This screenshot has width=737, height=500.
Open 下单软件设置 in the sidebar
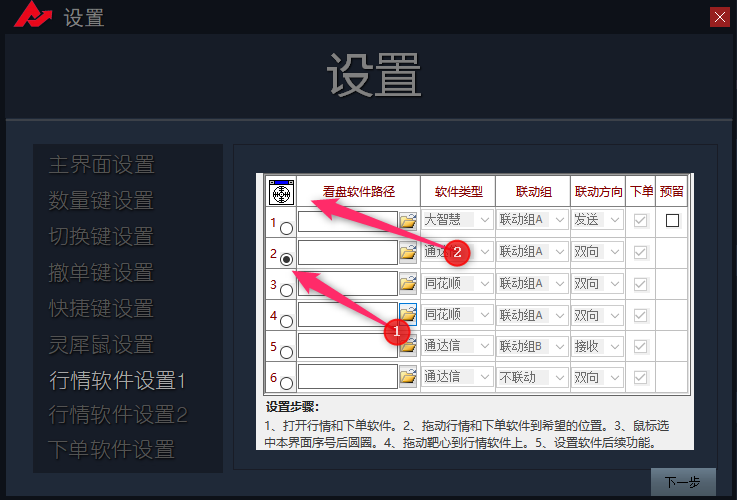click(112, 449)
